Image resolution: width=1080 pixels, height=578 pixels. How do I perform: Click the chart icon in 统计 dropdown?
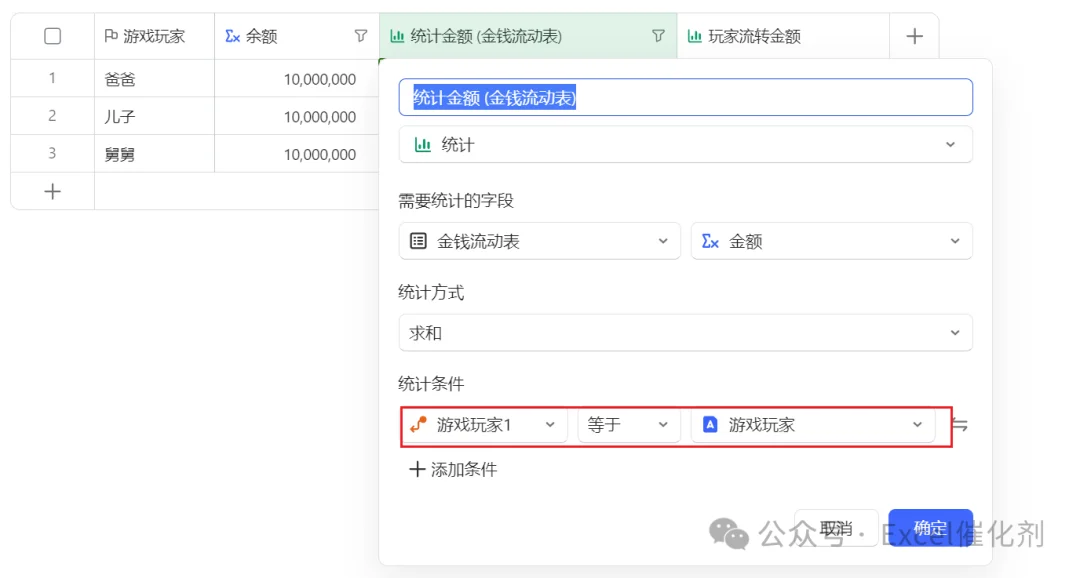pyautogui.click(x=422, y=145)
